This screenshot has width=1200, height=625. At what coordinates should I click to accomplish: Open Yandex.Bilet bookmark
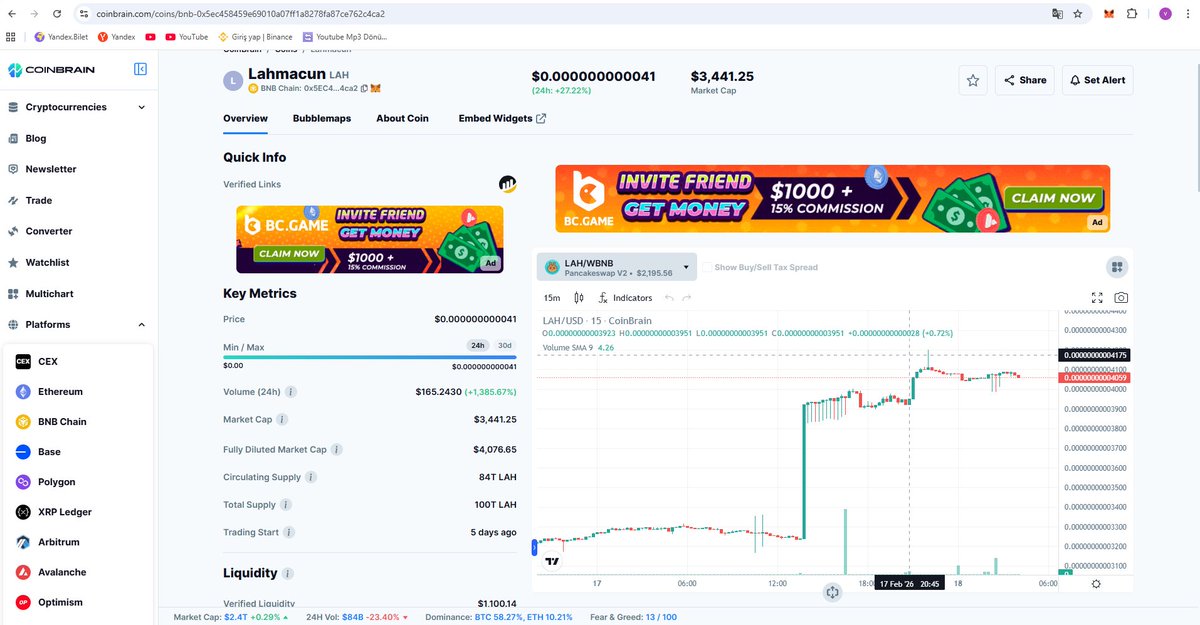pyautogui.click(x=61, y=37)
